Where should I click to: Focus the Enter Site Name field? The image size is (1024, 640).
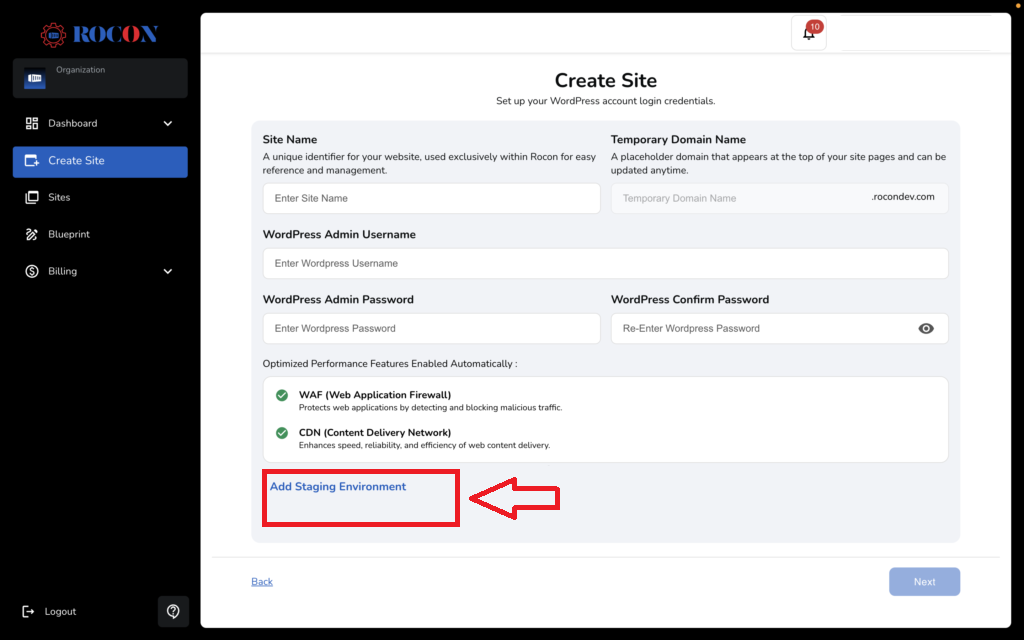tap(431, 199)
